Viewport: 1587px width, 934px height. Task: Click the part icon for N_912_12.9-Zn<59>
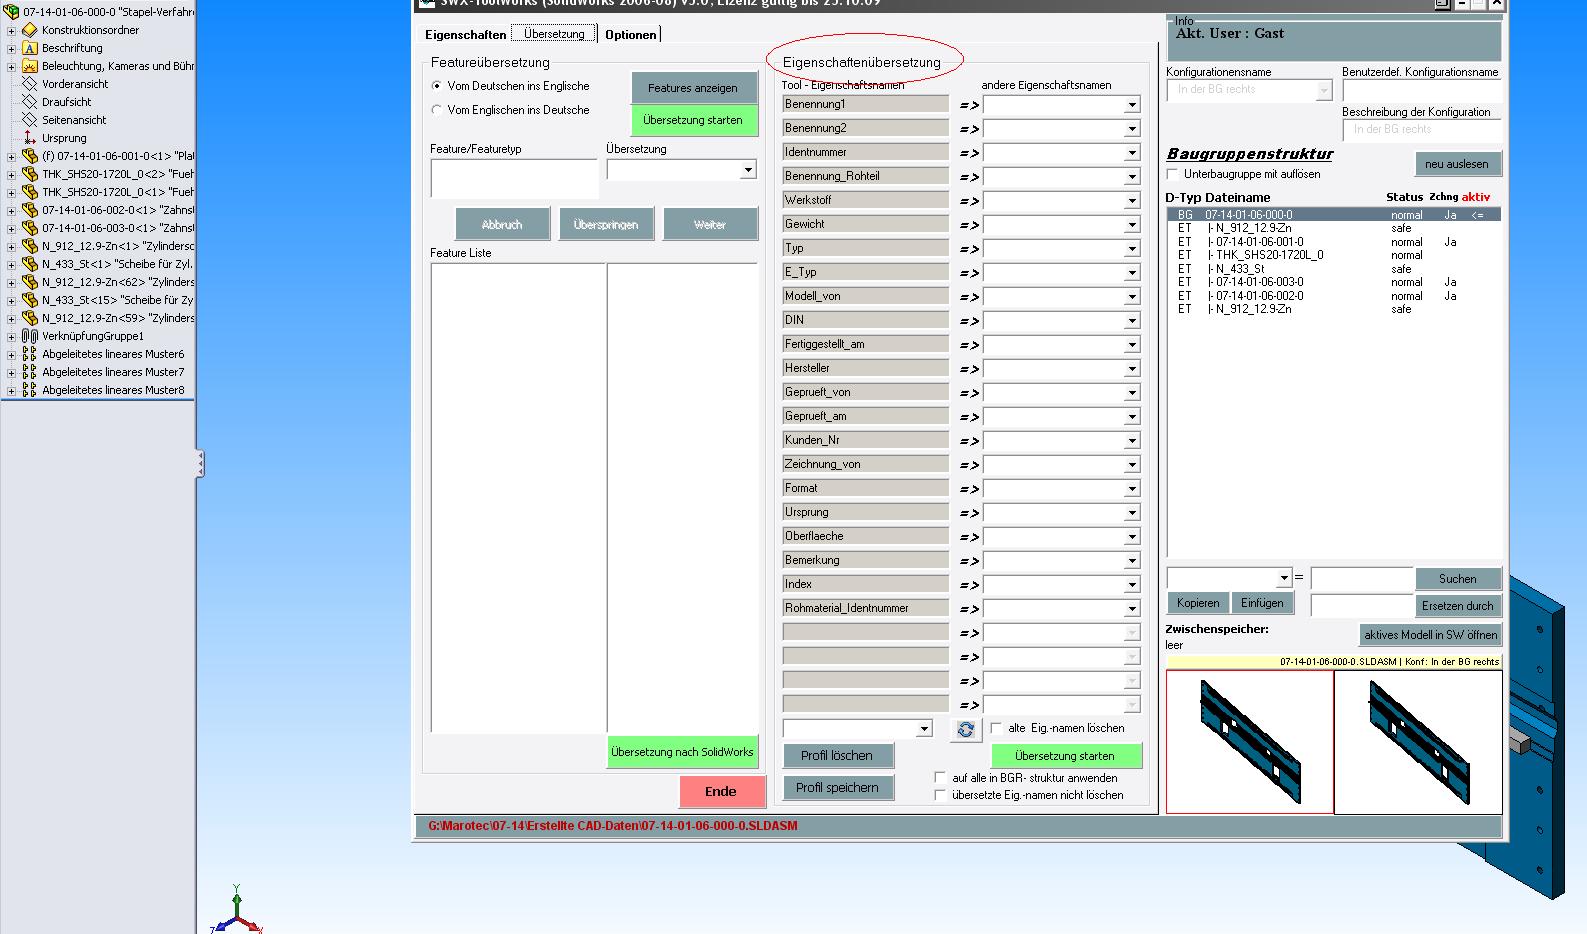[x=30, y=318]
